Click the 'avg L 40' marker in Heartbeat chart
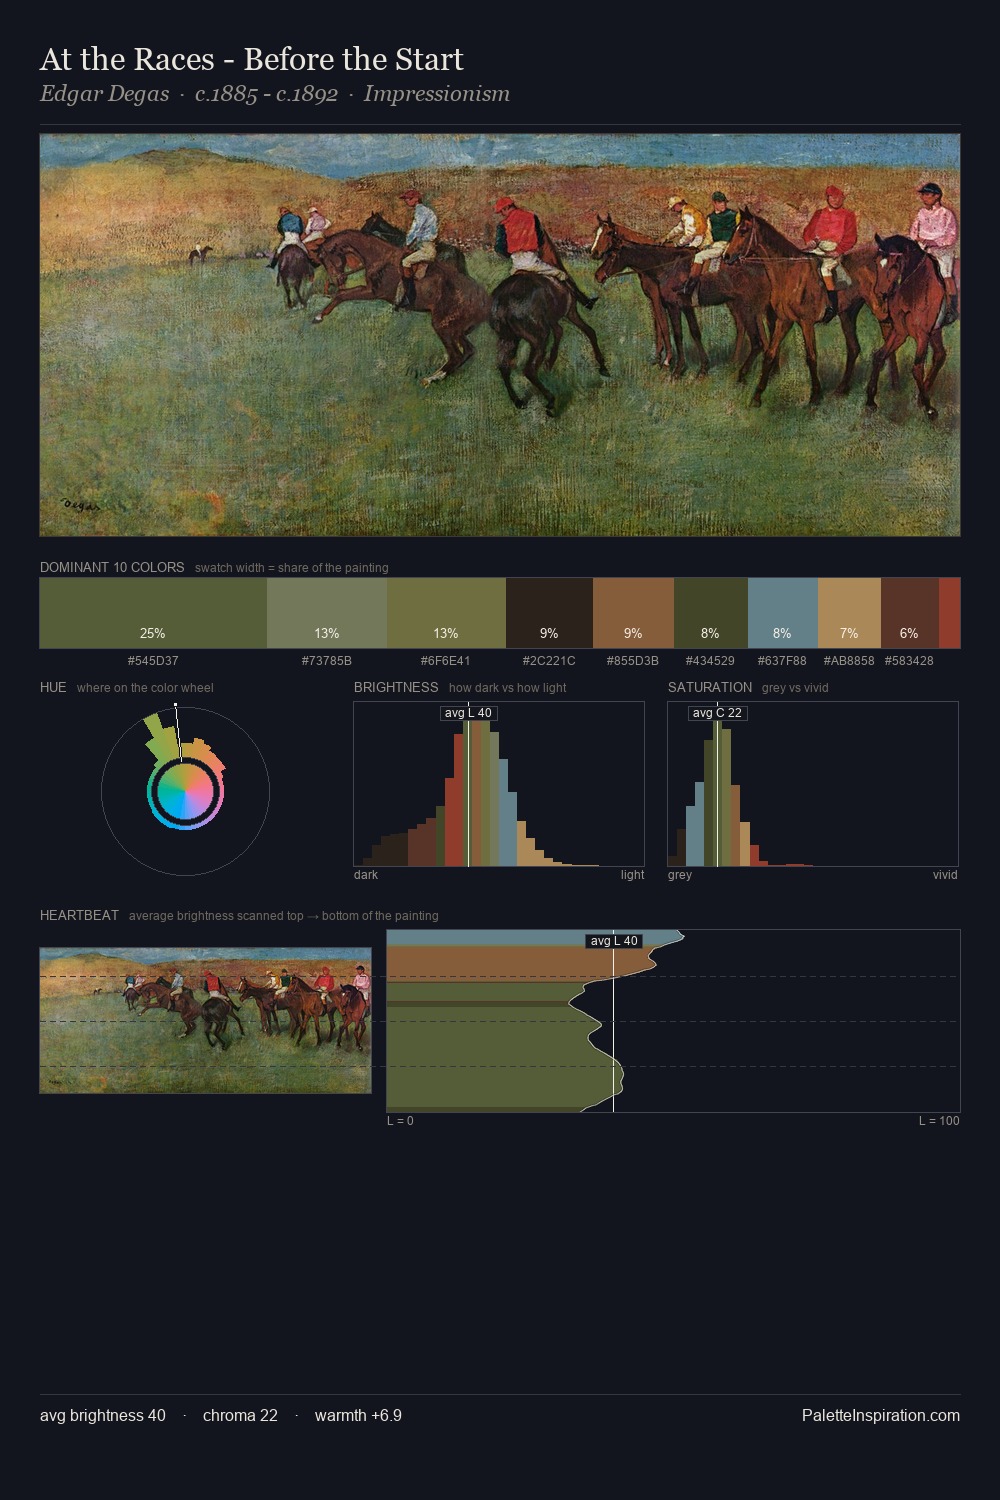This screenshot has width=1000, height=1500. [x=614, y=941]
